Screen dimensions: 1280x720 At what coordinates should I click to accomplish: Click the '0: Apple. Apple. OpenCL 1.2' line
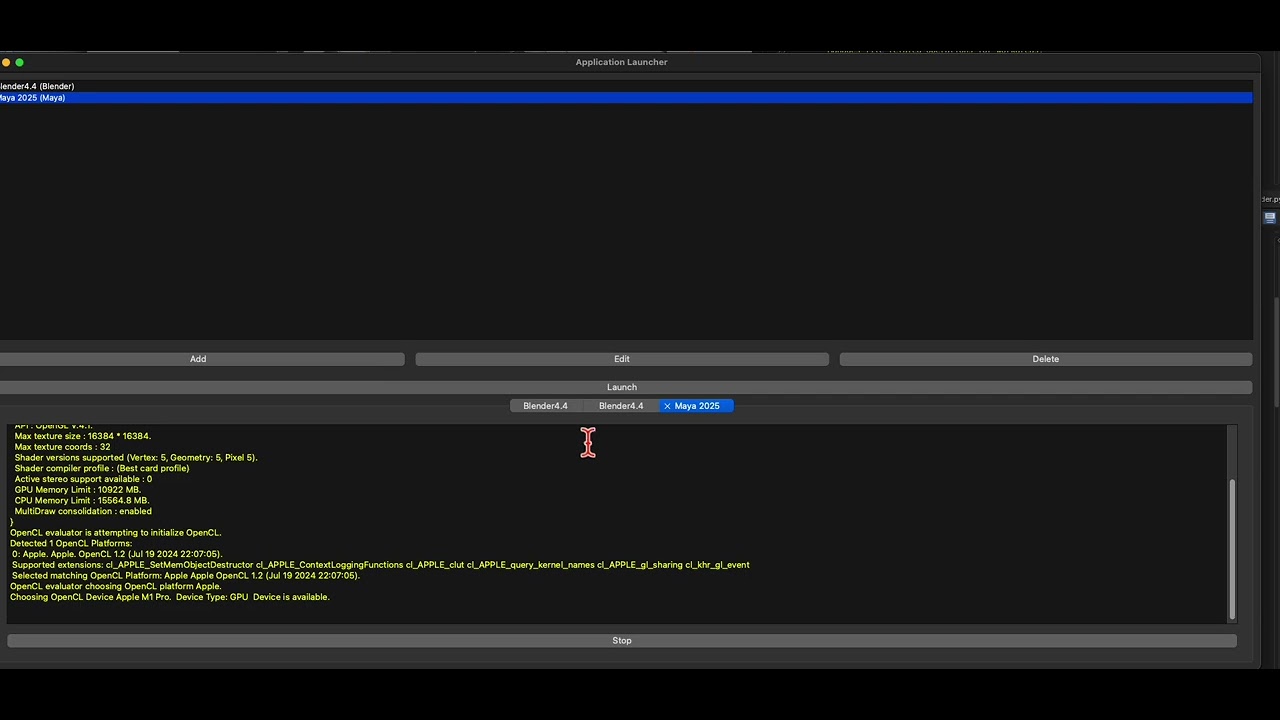tap(117, 554)
